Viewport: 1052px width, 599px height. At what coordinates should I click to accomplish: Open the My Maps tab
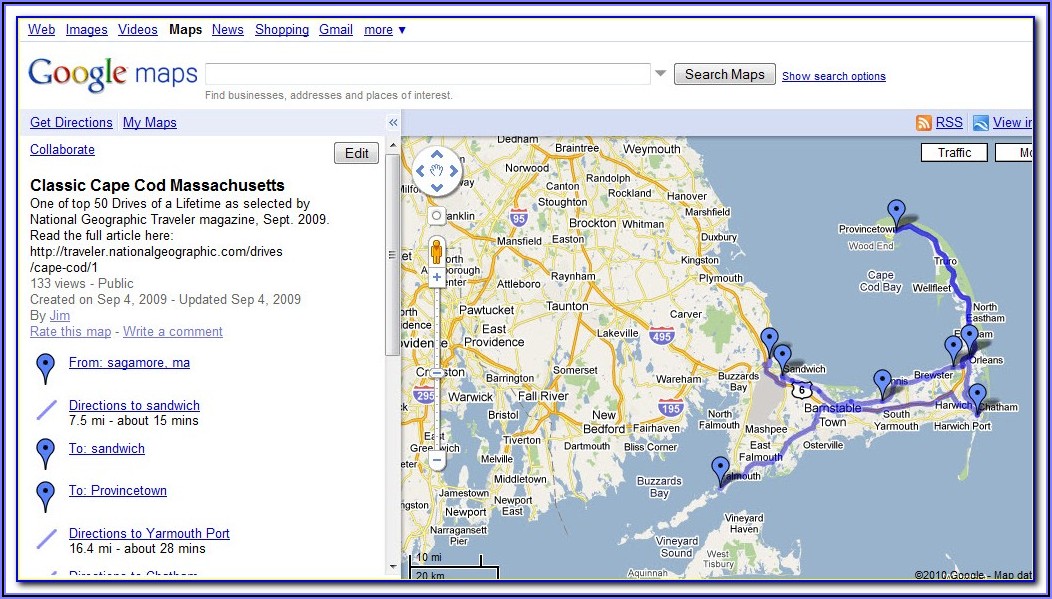coord(150,122)
